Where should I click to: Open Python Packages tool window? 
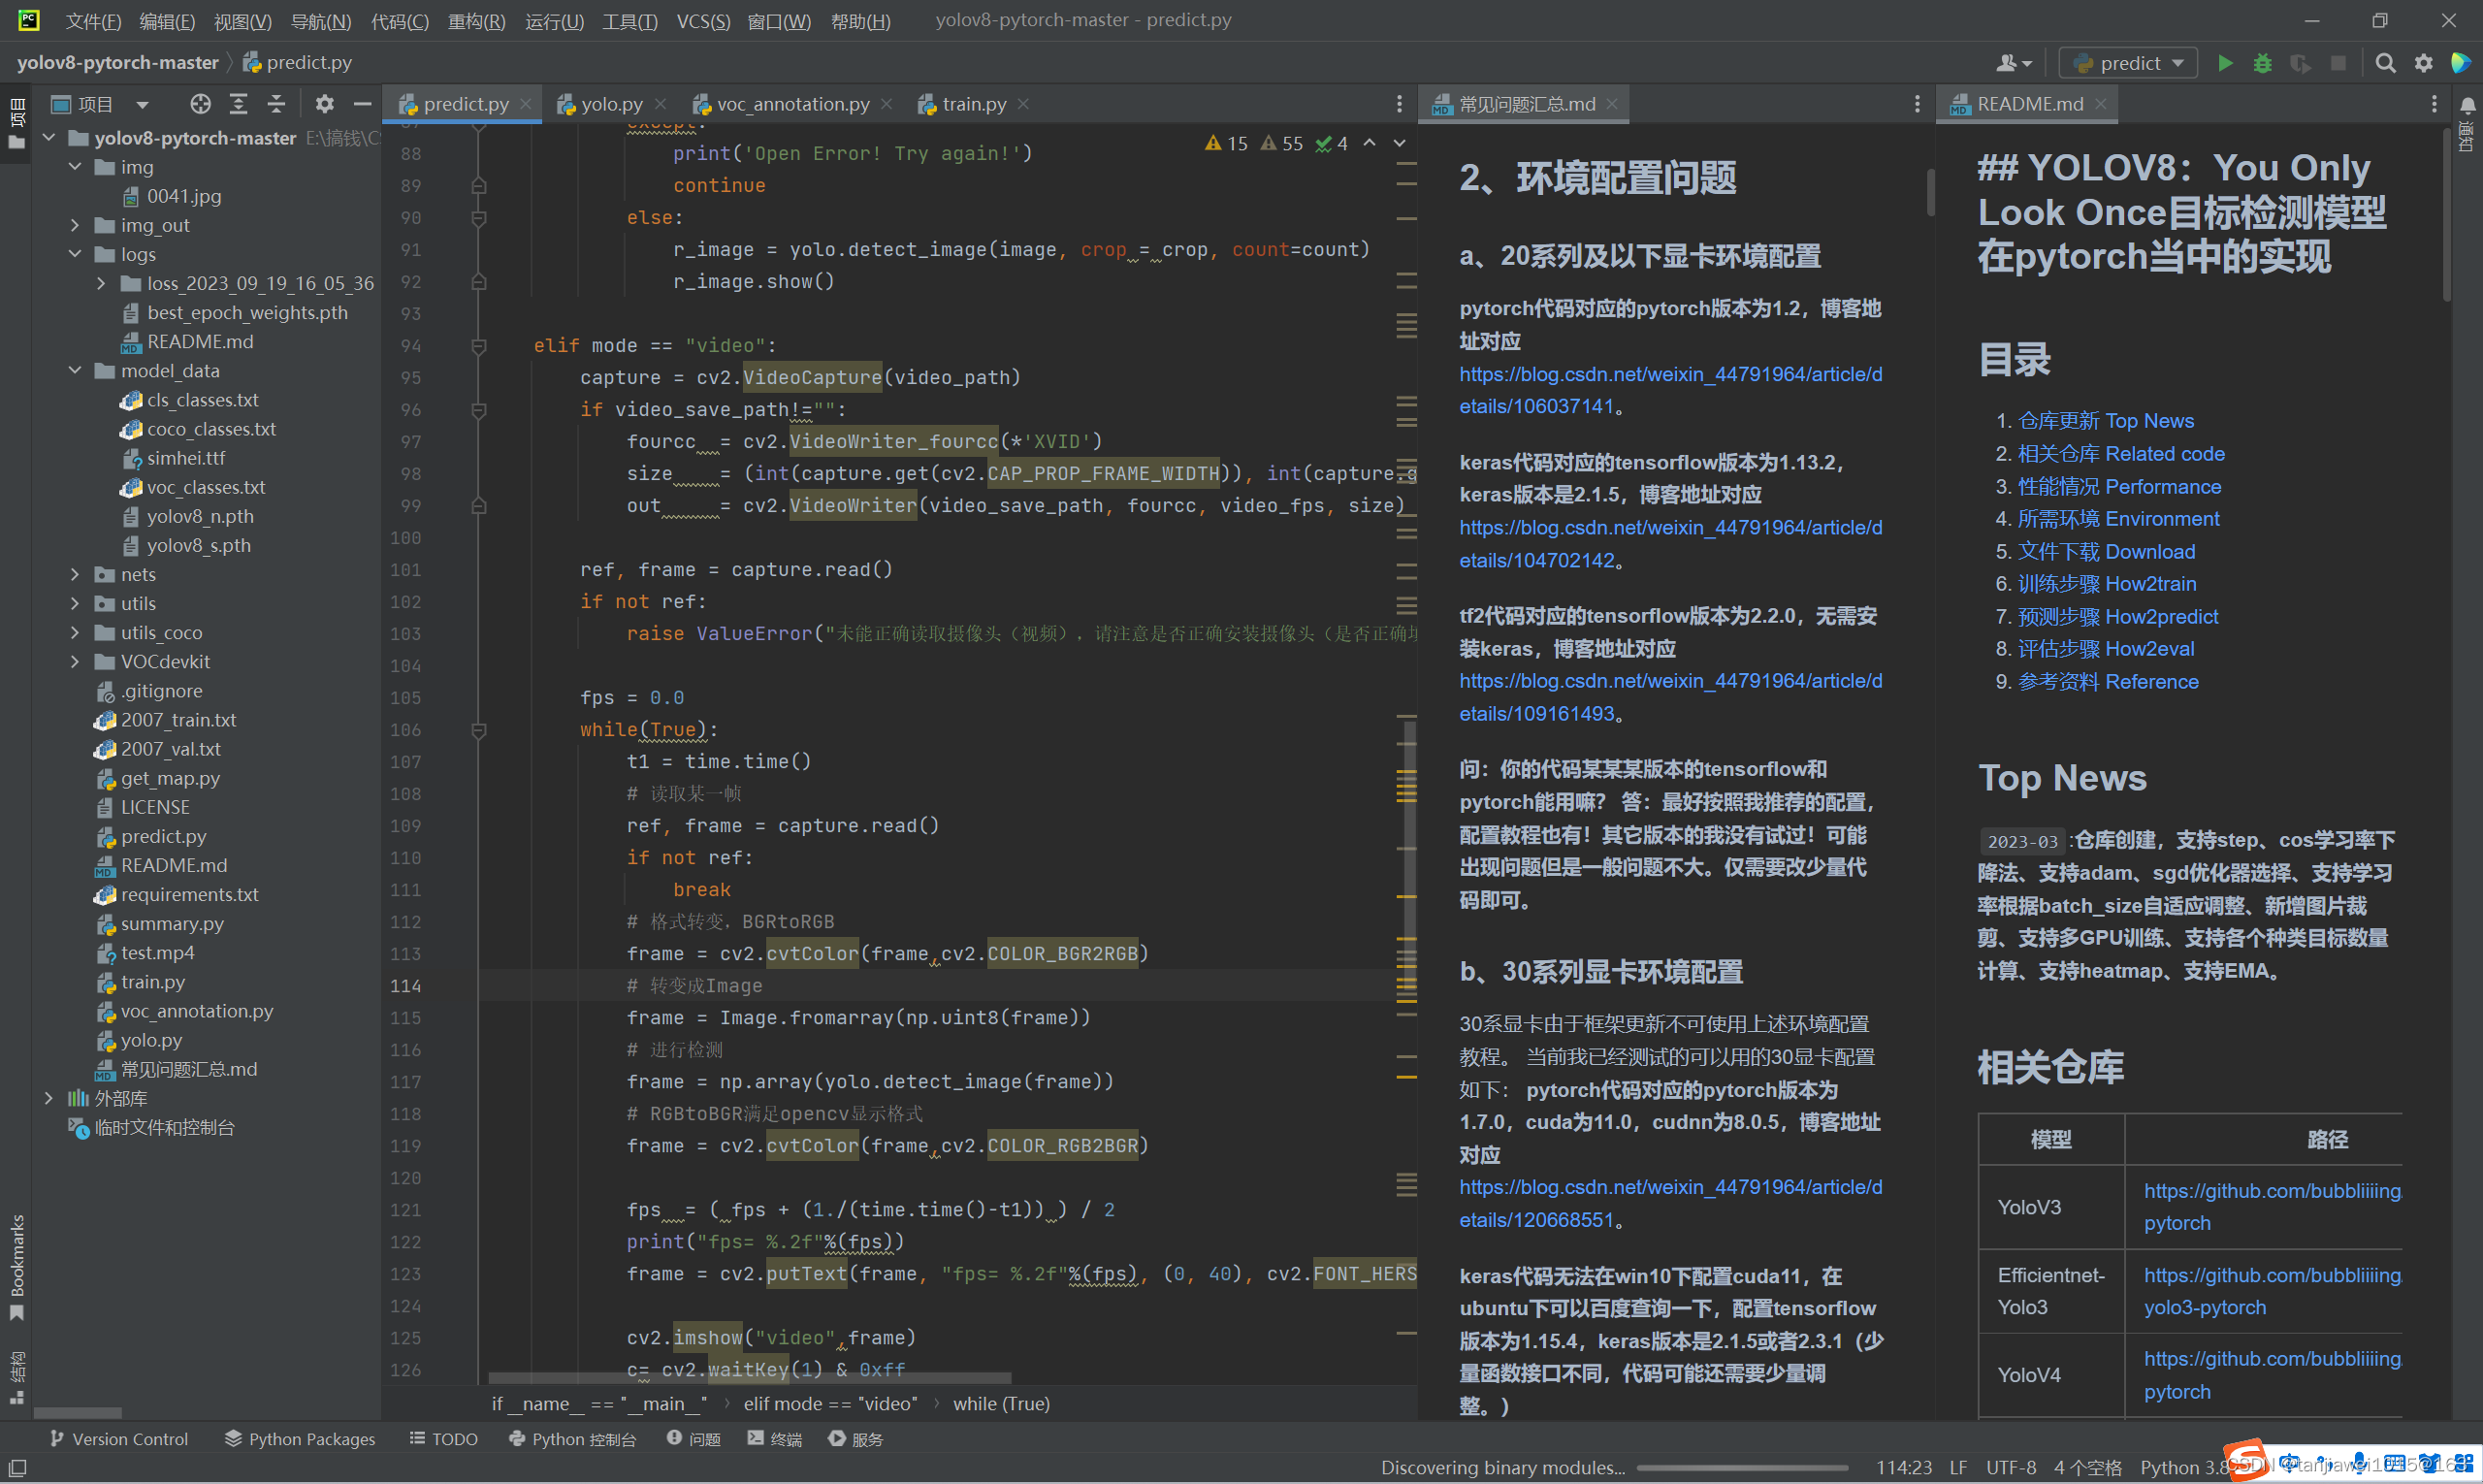[300, 1439]
